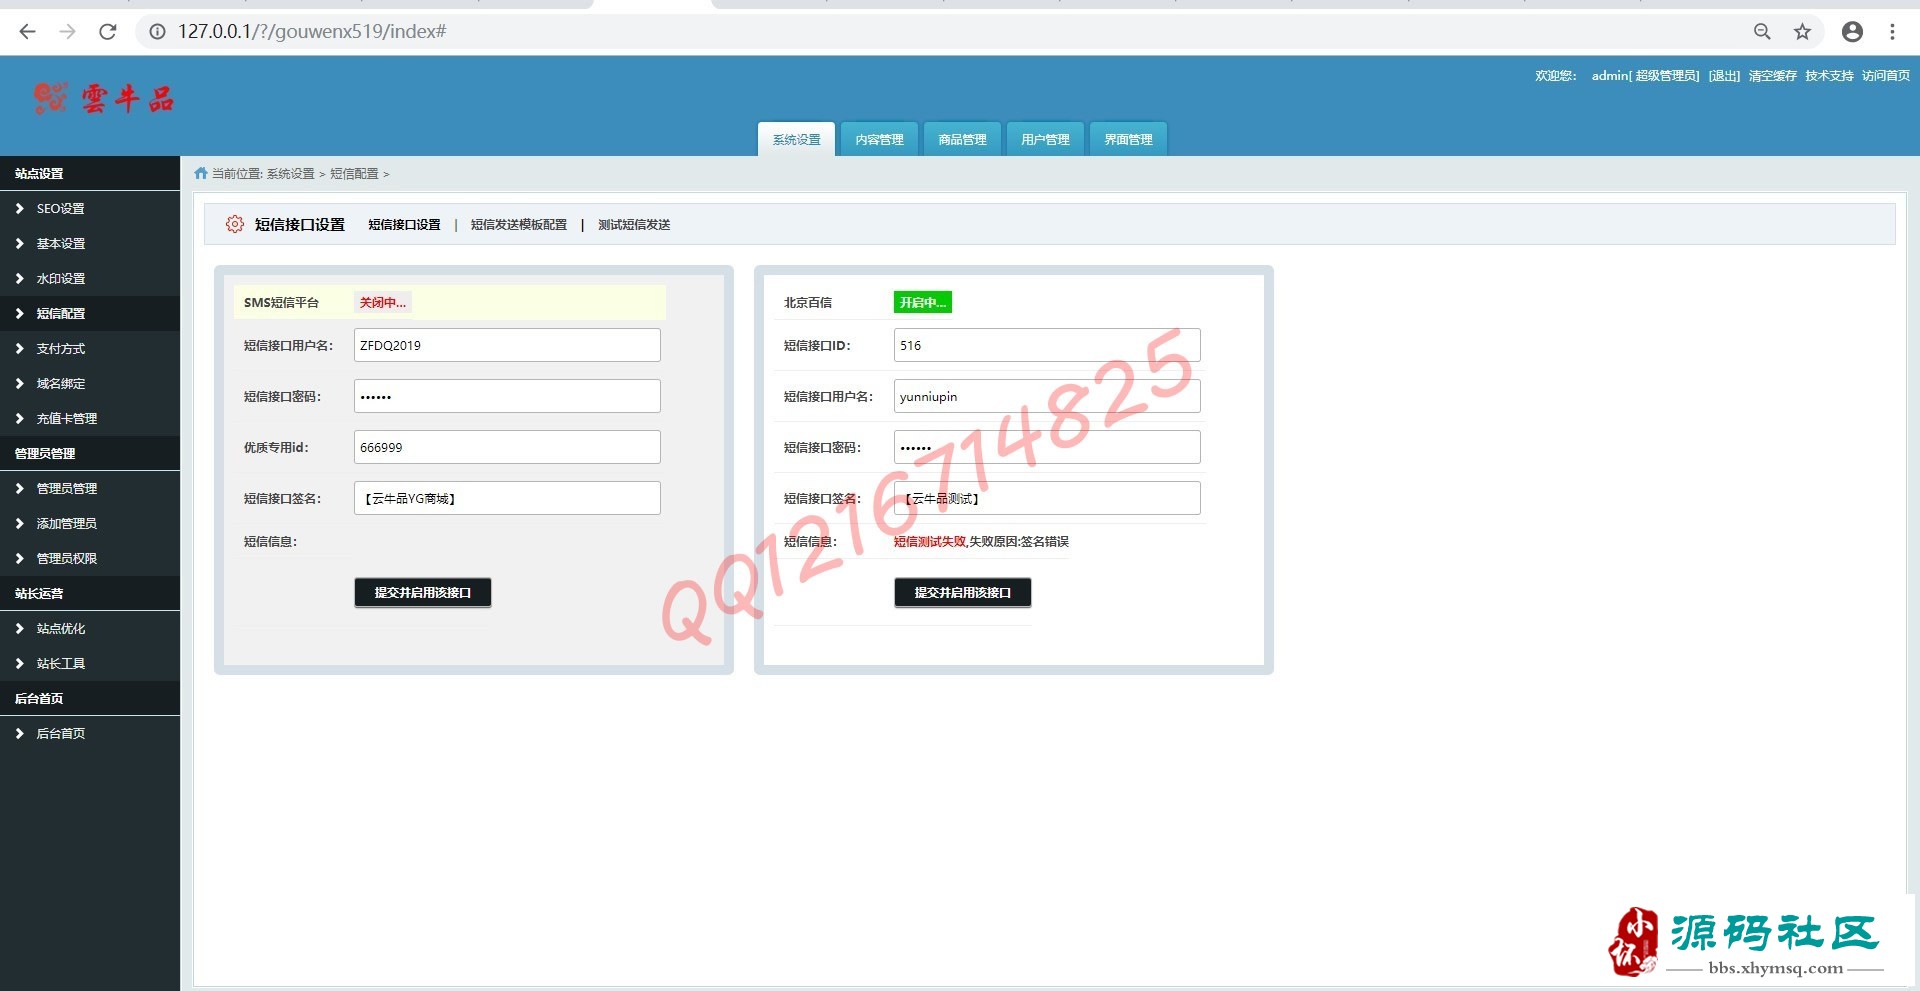Switch to the 系统设置 tab
Image resolution: width=1920 pixels, height=991 pixels.
click(796, 139)
